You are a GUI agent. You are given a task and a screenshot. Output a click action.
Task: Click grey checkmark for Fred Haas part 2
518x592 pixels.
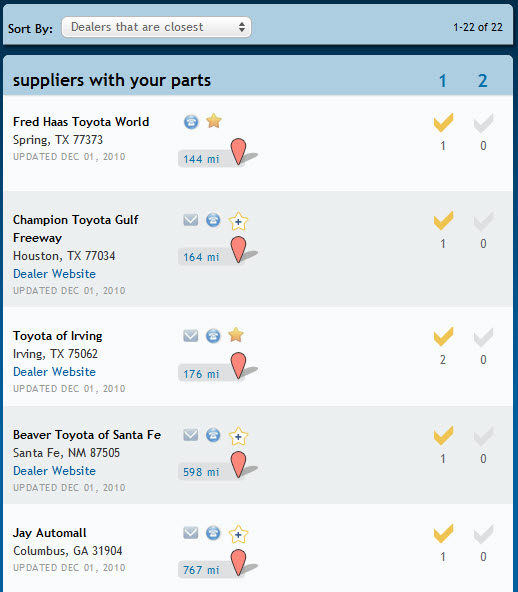(x=483, y=123)
